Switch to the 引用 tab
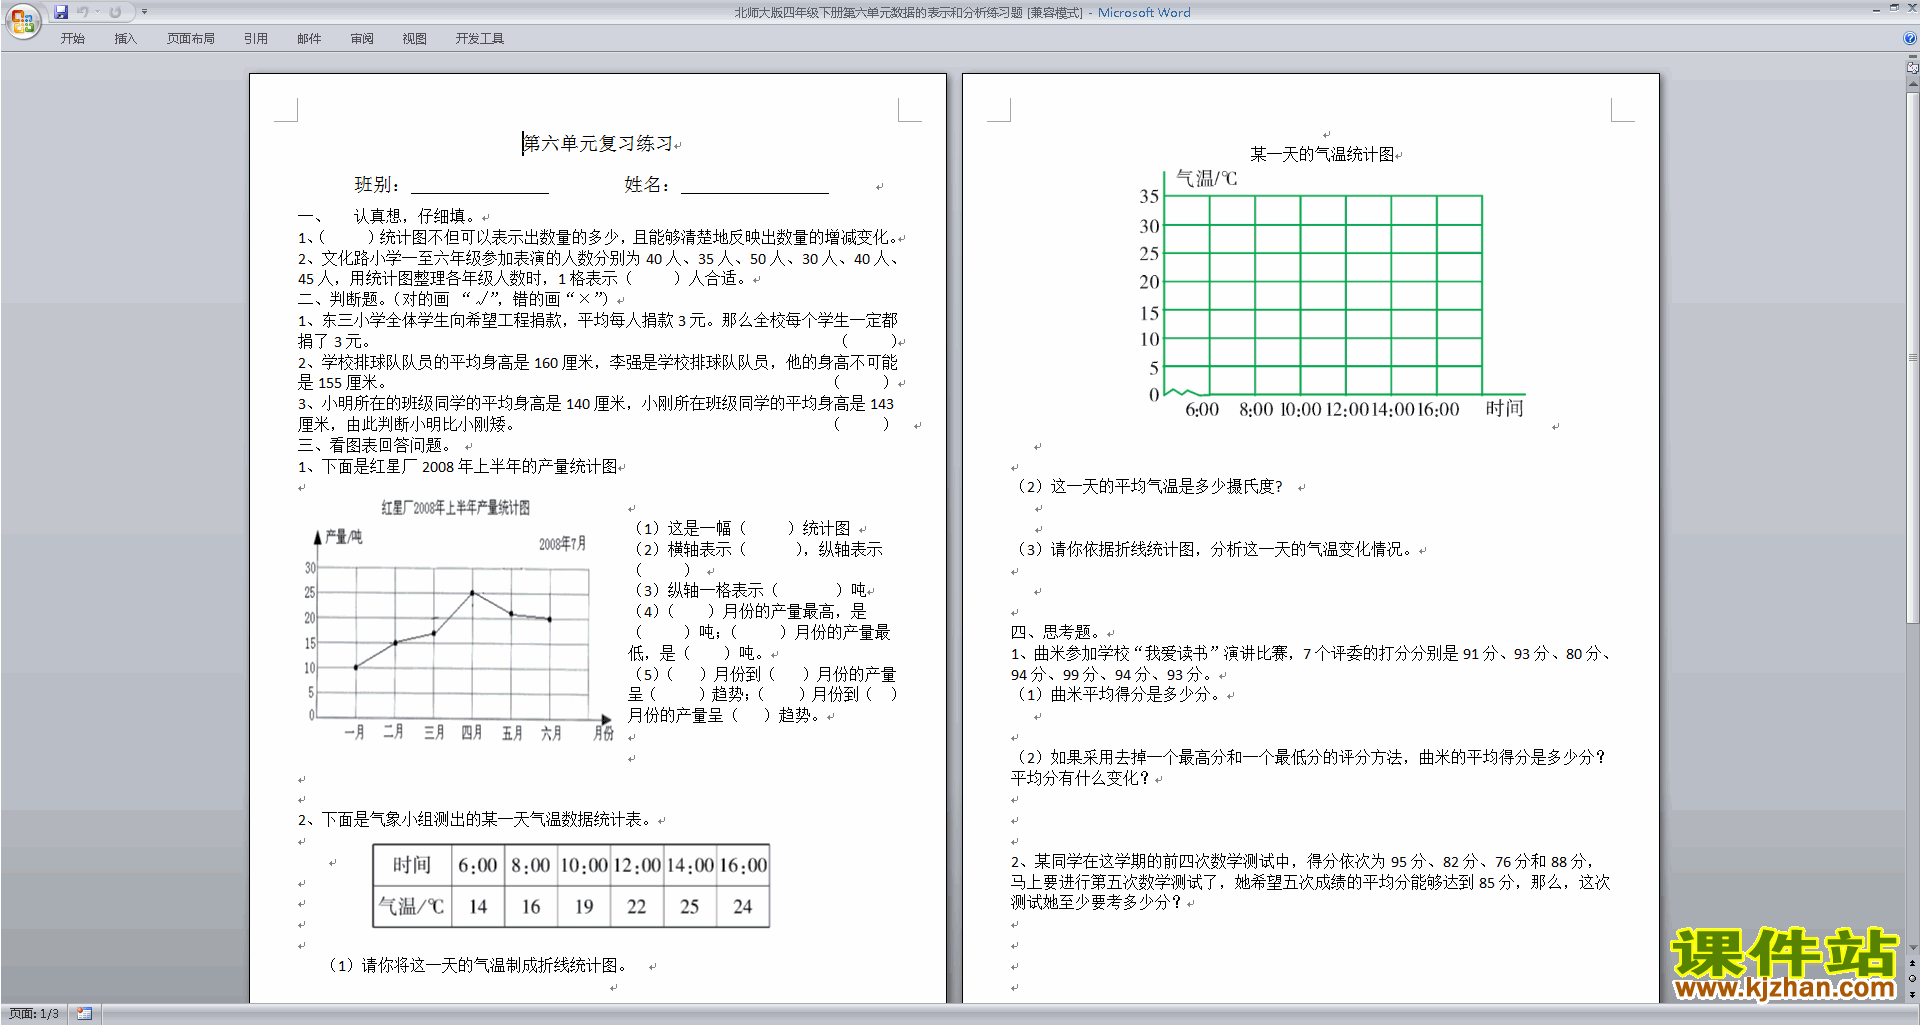Viewport: 1920px width, 1025px height. (256, 39)
